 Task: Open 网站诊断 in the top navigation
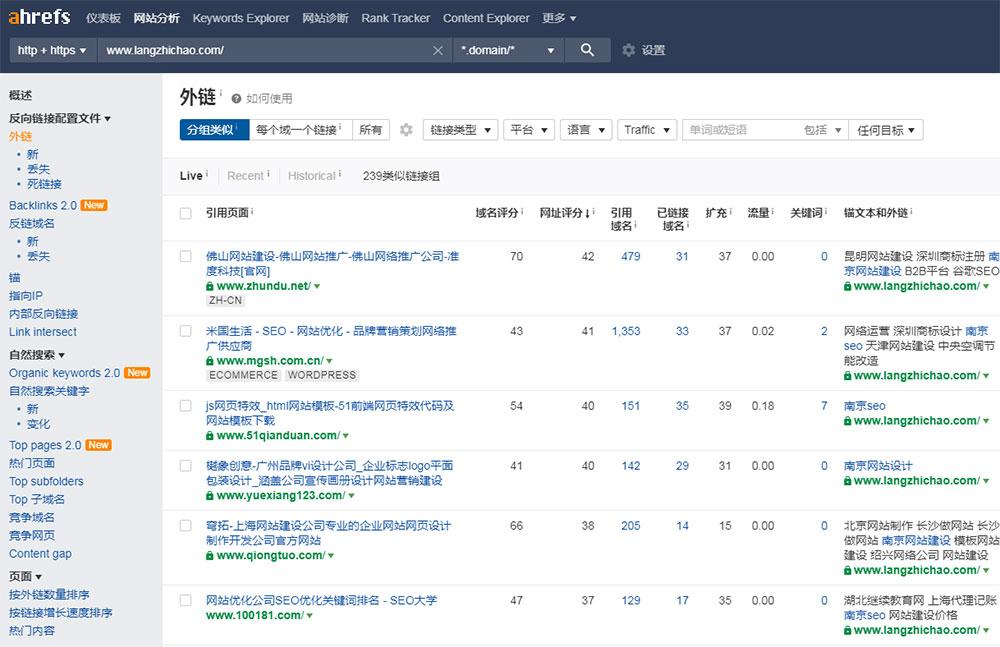(325, 19)
